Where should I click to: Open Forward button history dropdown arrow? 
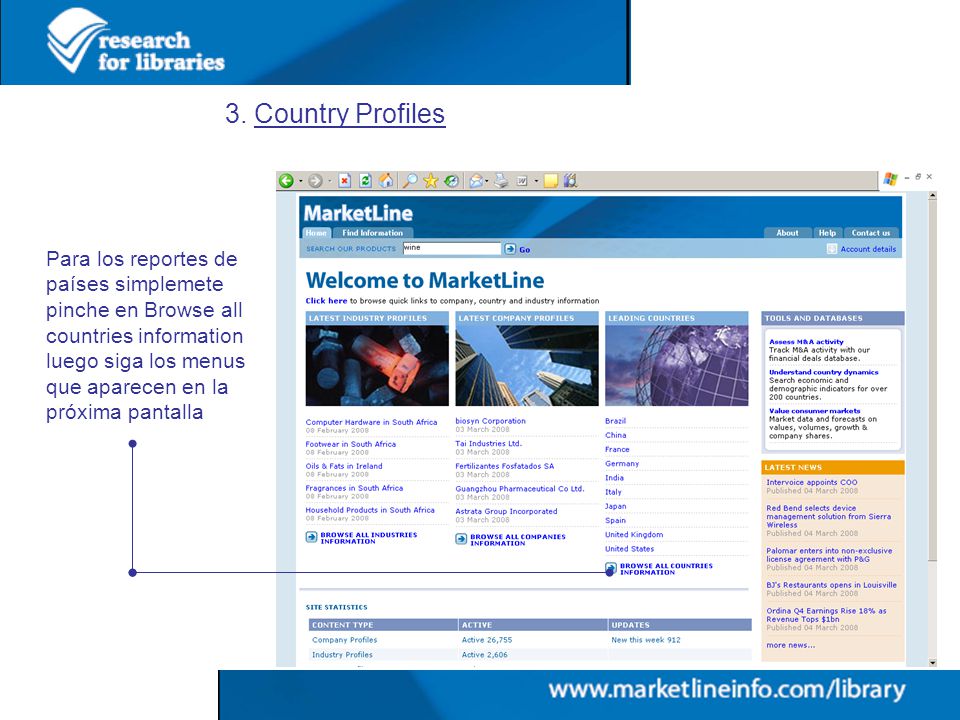coord(329,181)
